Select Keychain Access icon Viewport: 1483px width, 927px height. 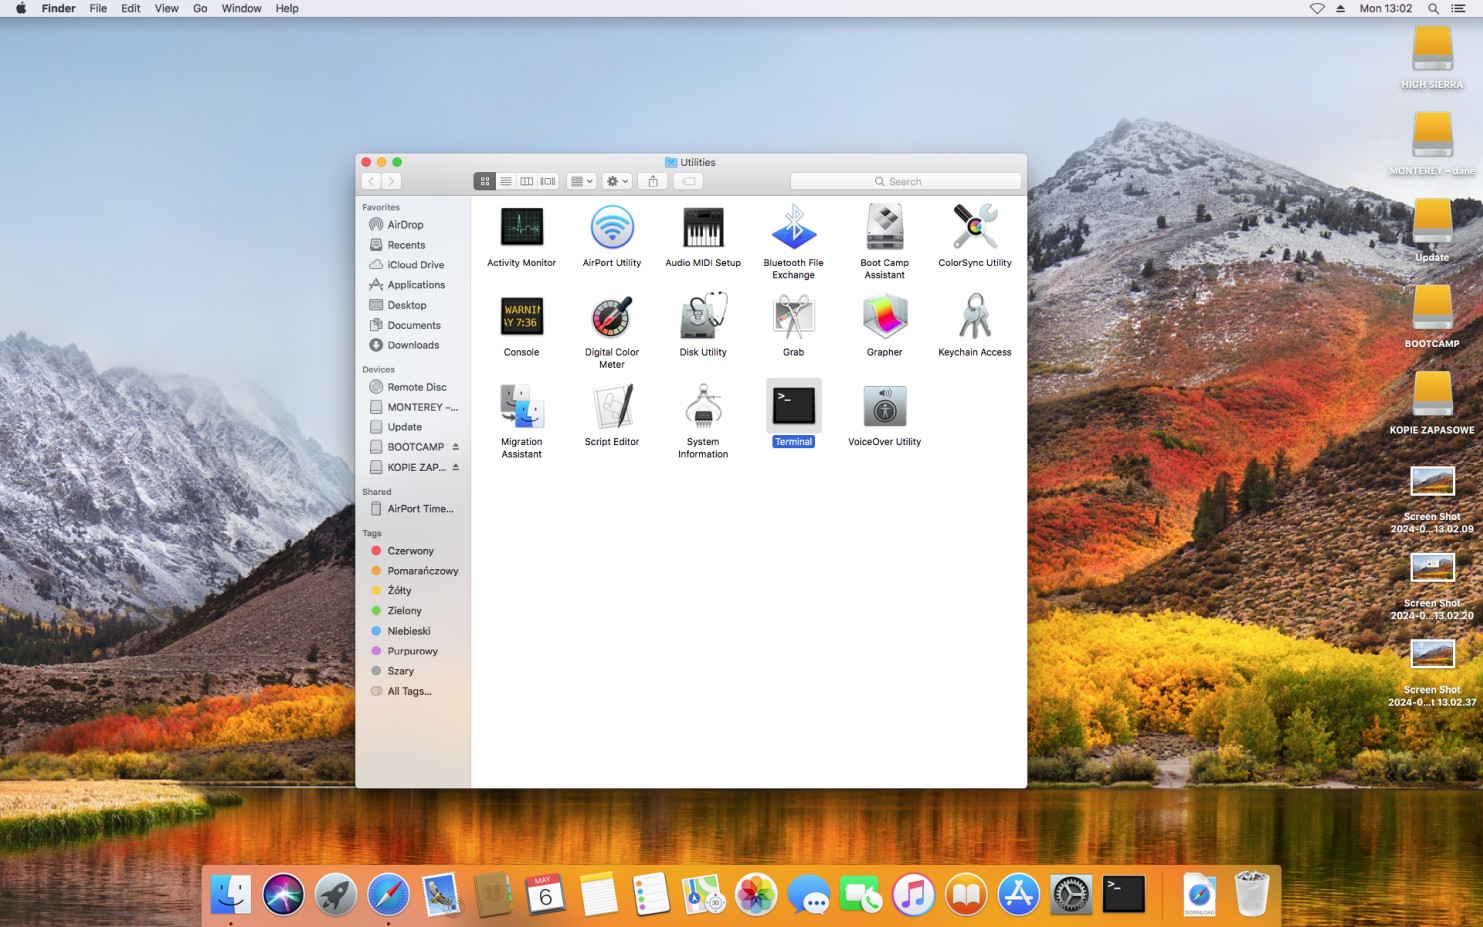[x=975, y=317]
